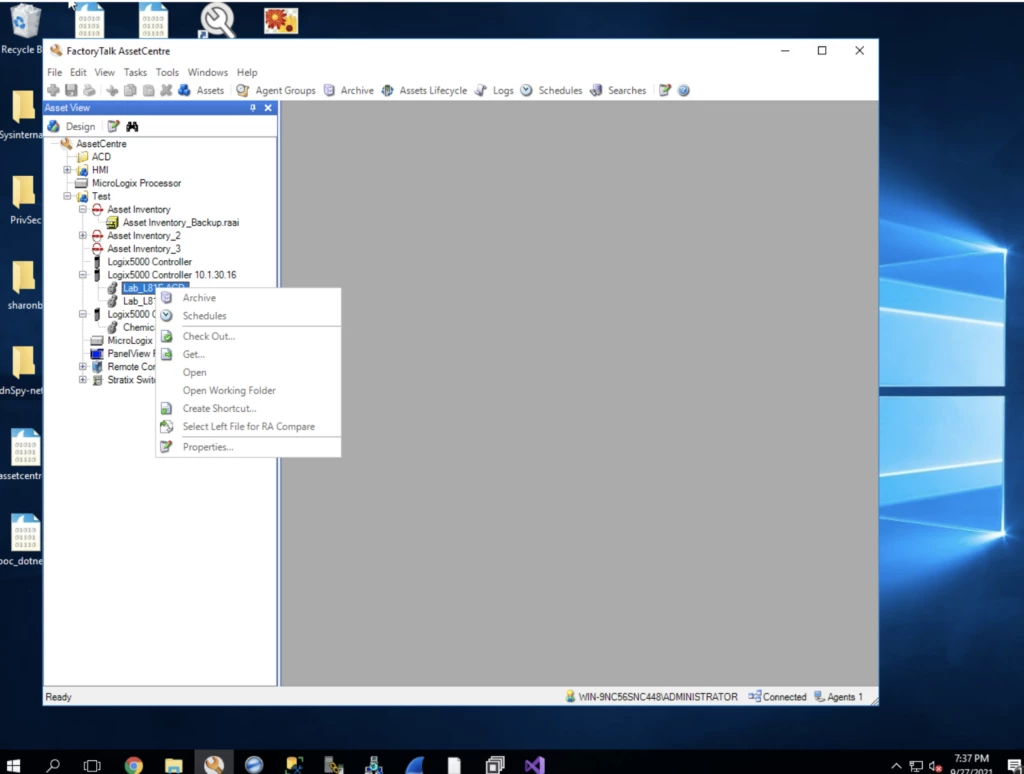Click the Schedules clock toolbar icon
Screen dimensions: 1024x774
[x=527, y=90]
